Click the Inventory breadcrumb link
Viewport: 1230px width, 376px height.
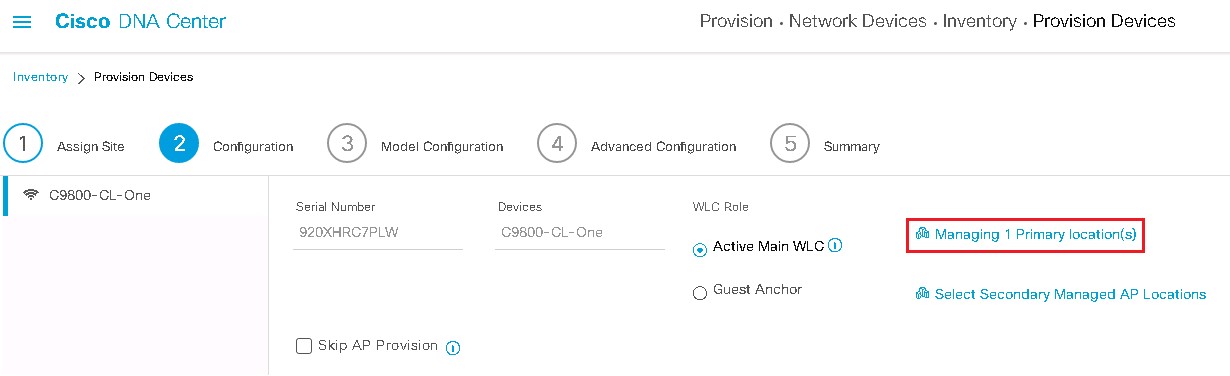pyautogui.click(x=41, y=77)
